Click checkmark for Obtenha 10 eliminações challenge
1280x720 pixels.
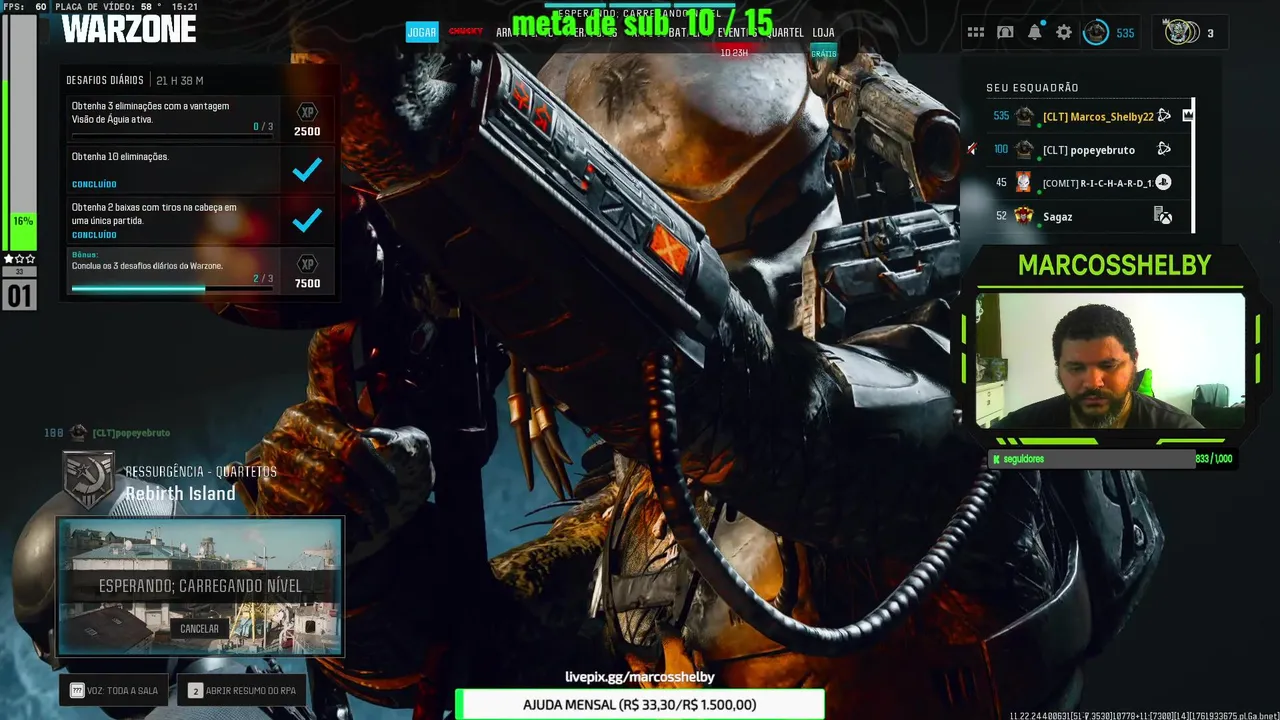pyautogui.click(x=307, y=170)
